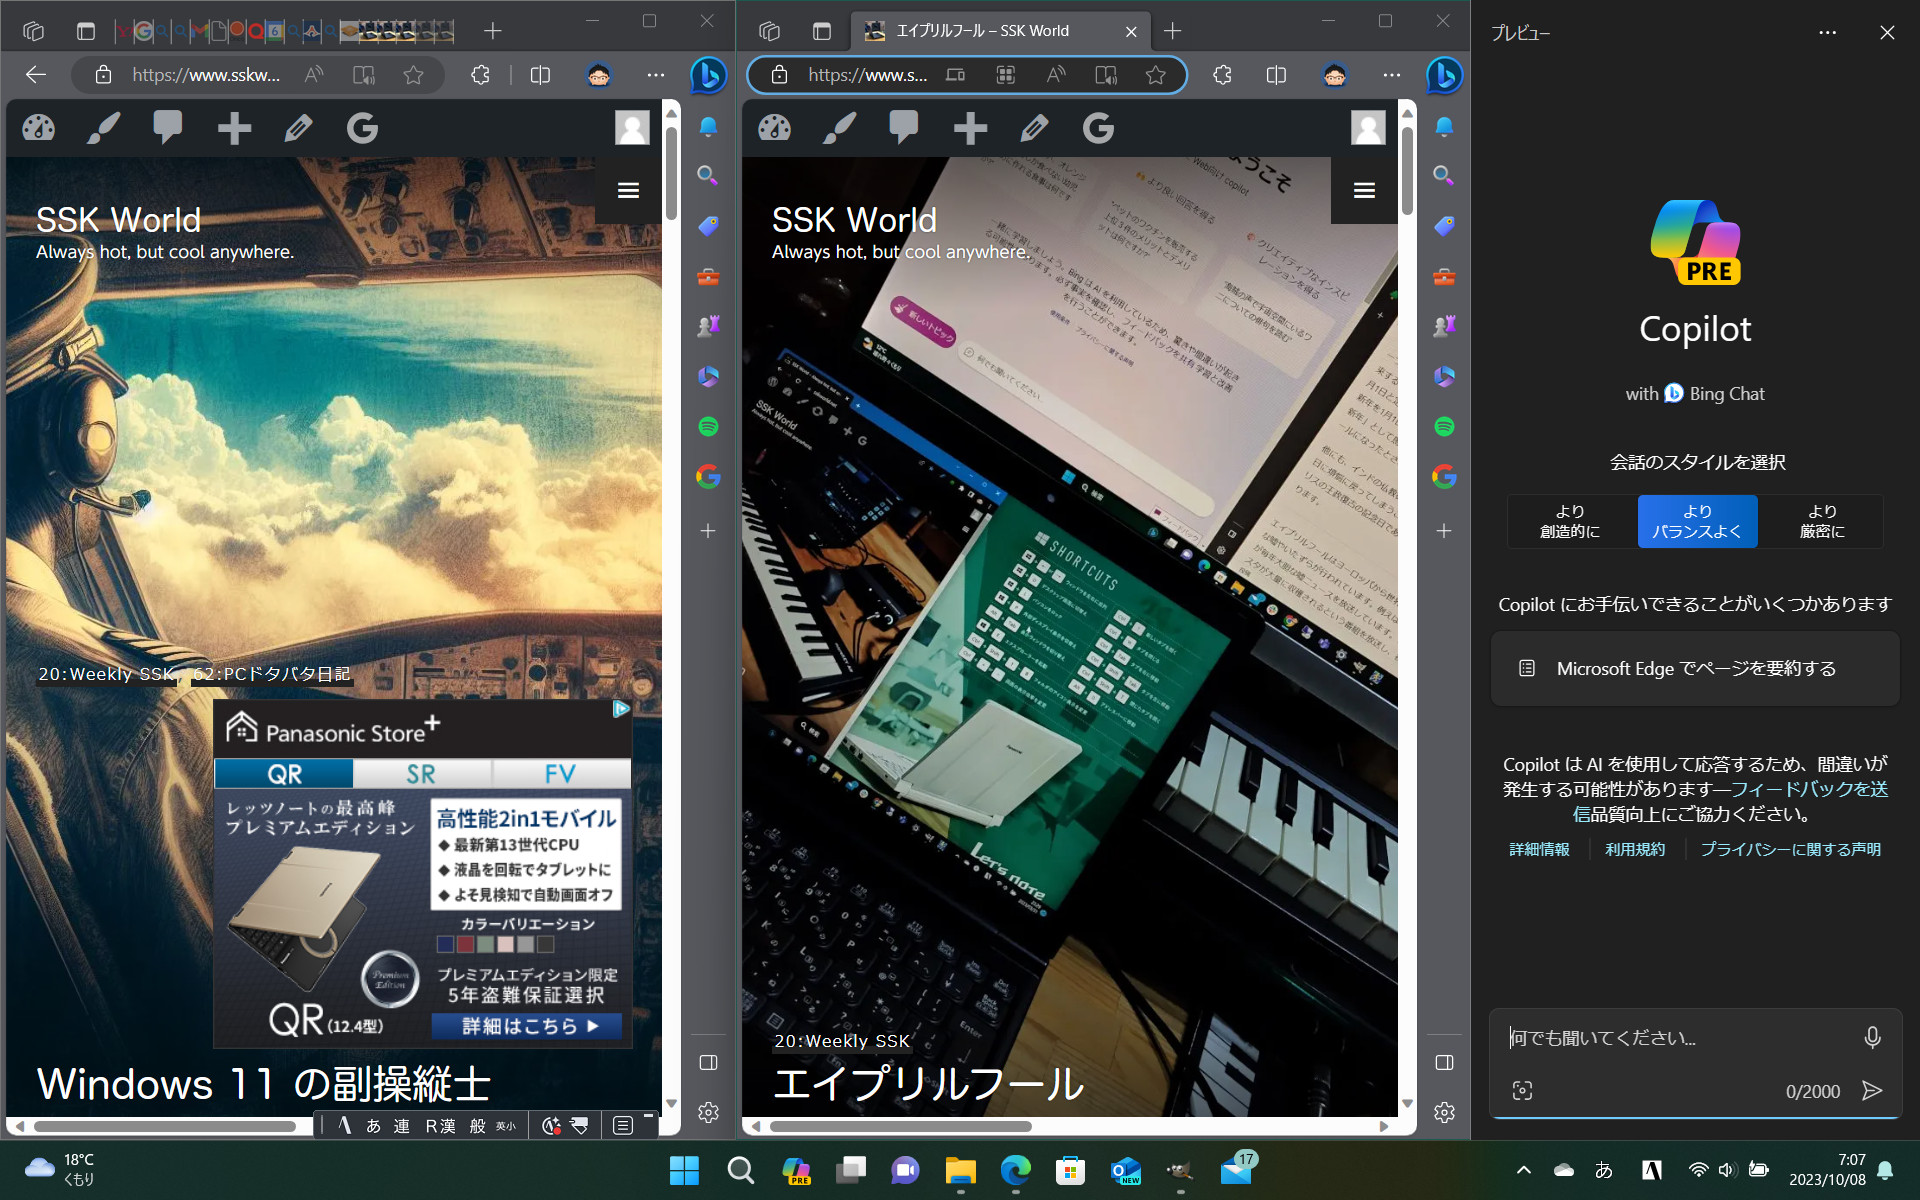Click plus new-post icon in right window
The height and width of the screenshot is (1200, 1920).
(x=970, y=128)
